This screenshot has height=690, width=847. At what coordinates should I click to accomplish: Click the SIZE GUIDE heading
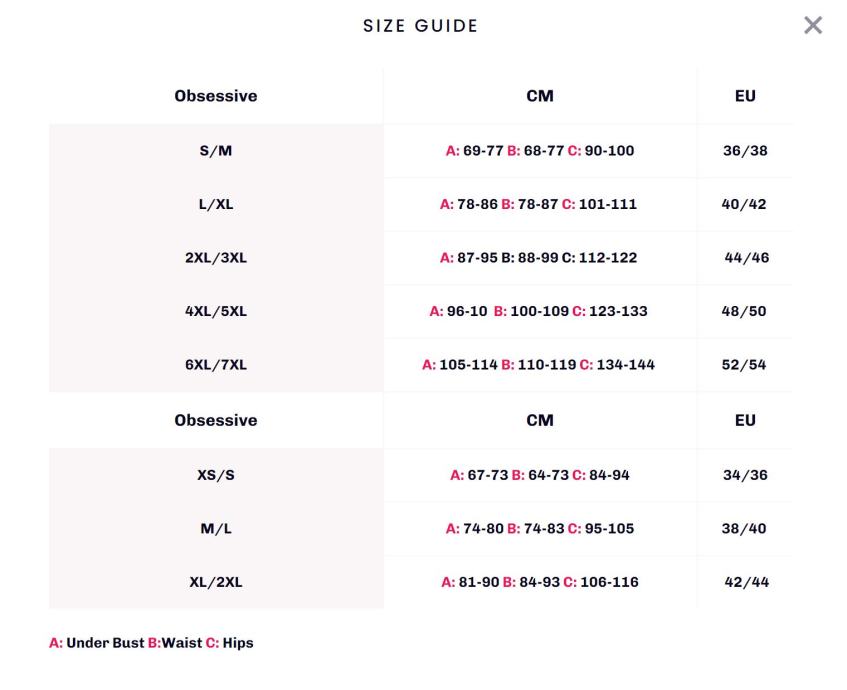point(421,26)
